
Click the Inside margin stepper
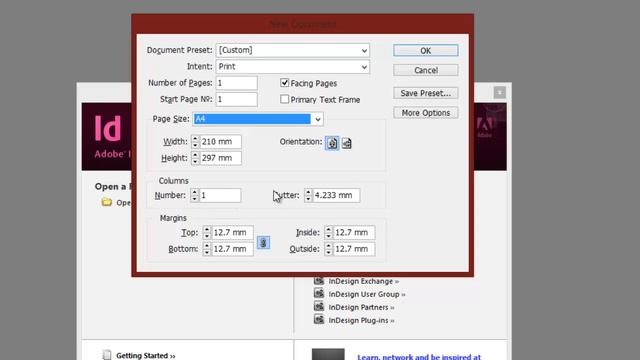coord(329,233)
